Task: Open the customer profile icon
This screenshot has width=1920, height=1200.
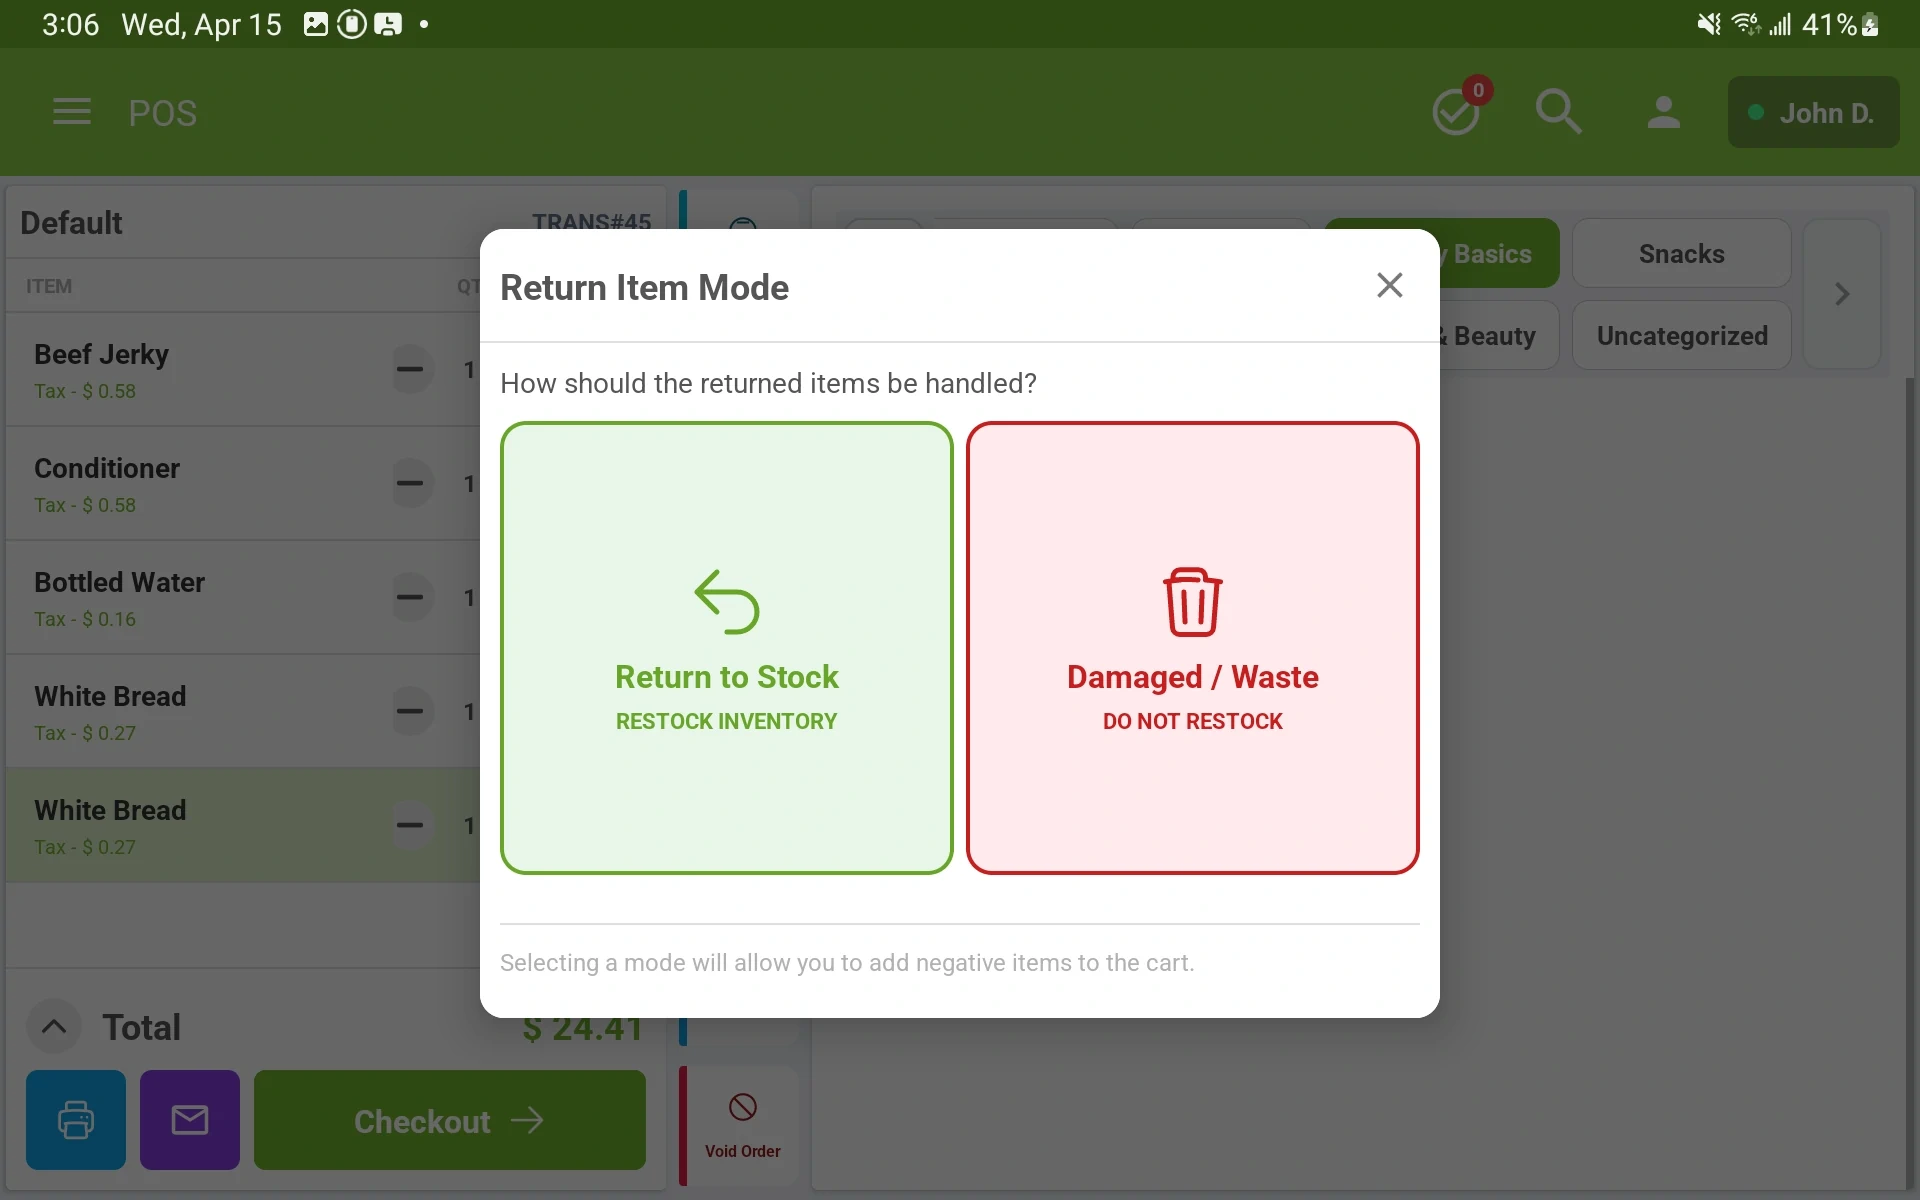Action: [1663, 112]
